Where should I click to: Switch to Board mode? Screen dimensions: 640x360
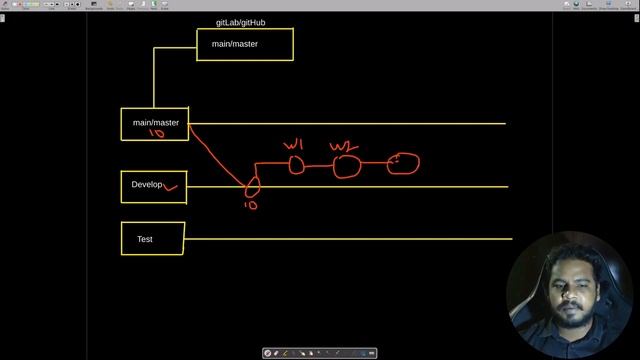[567, 5]
